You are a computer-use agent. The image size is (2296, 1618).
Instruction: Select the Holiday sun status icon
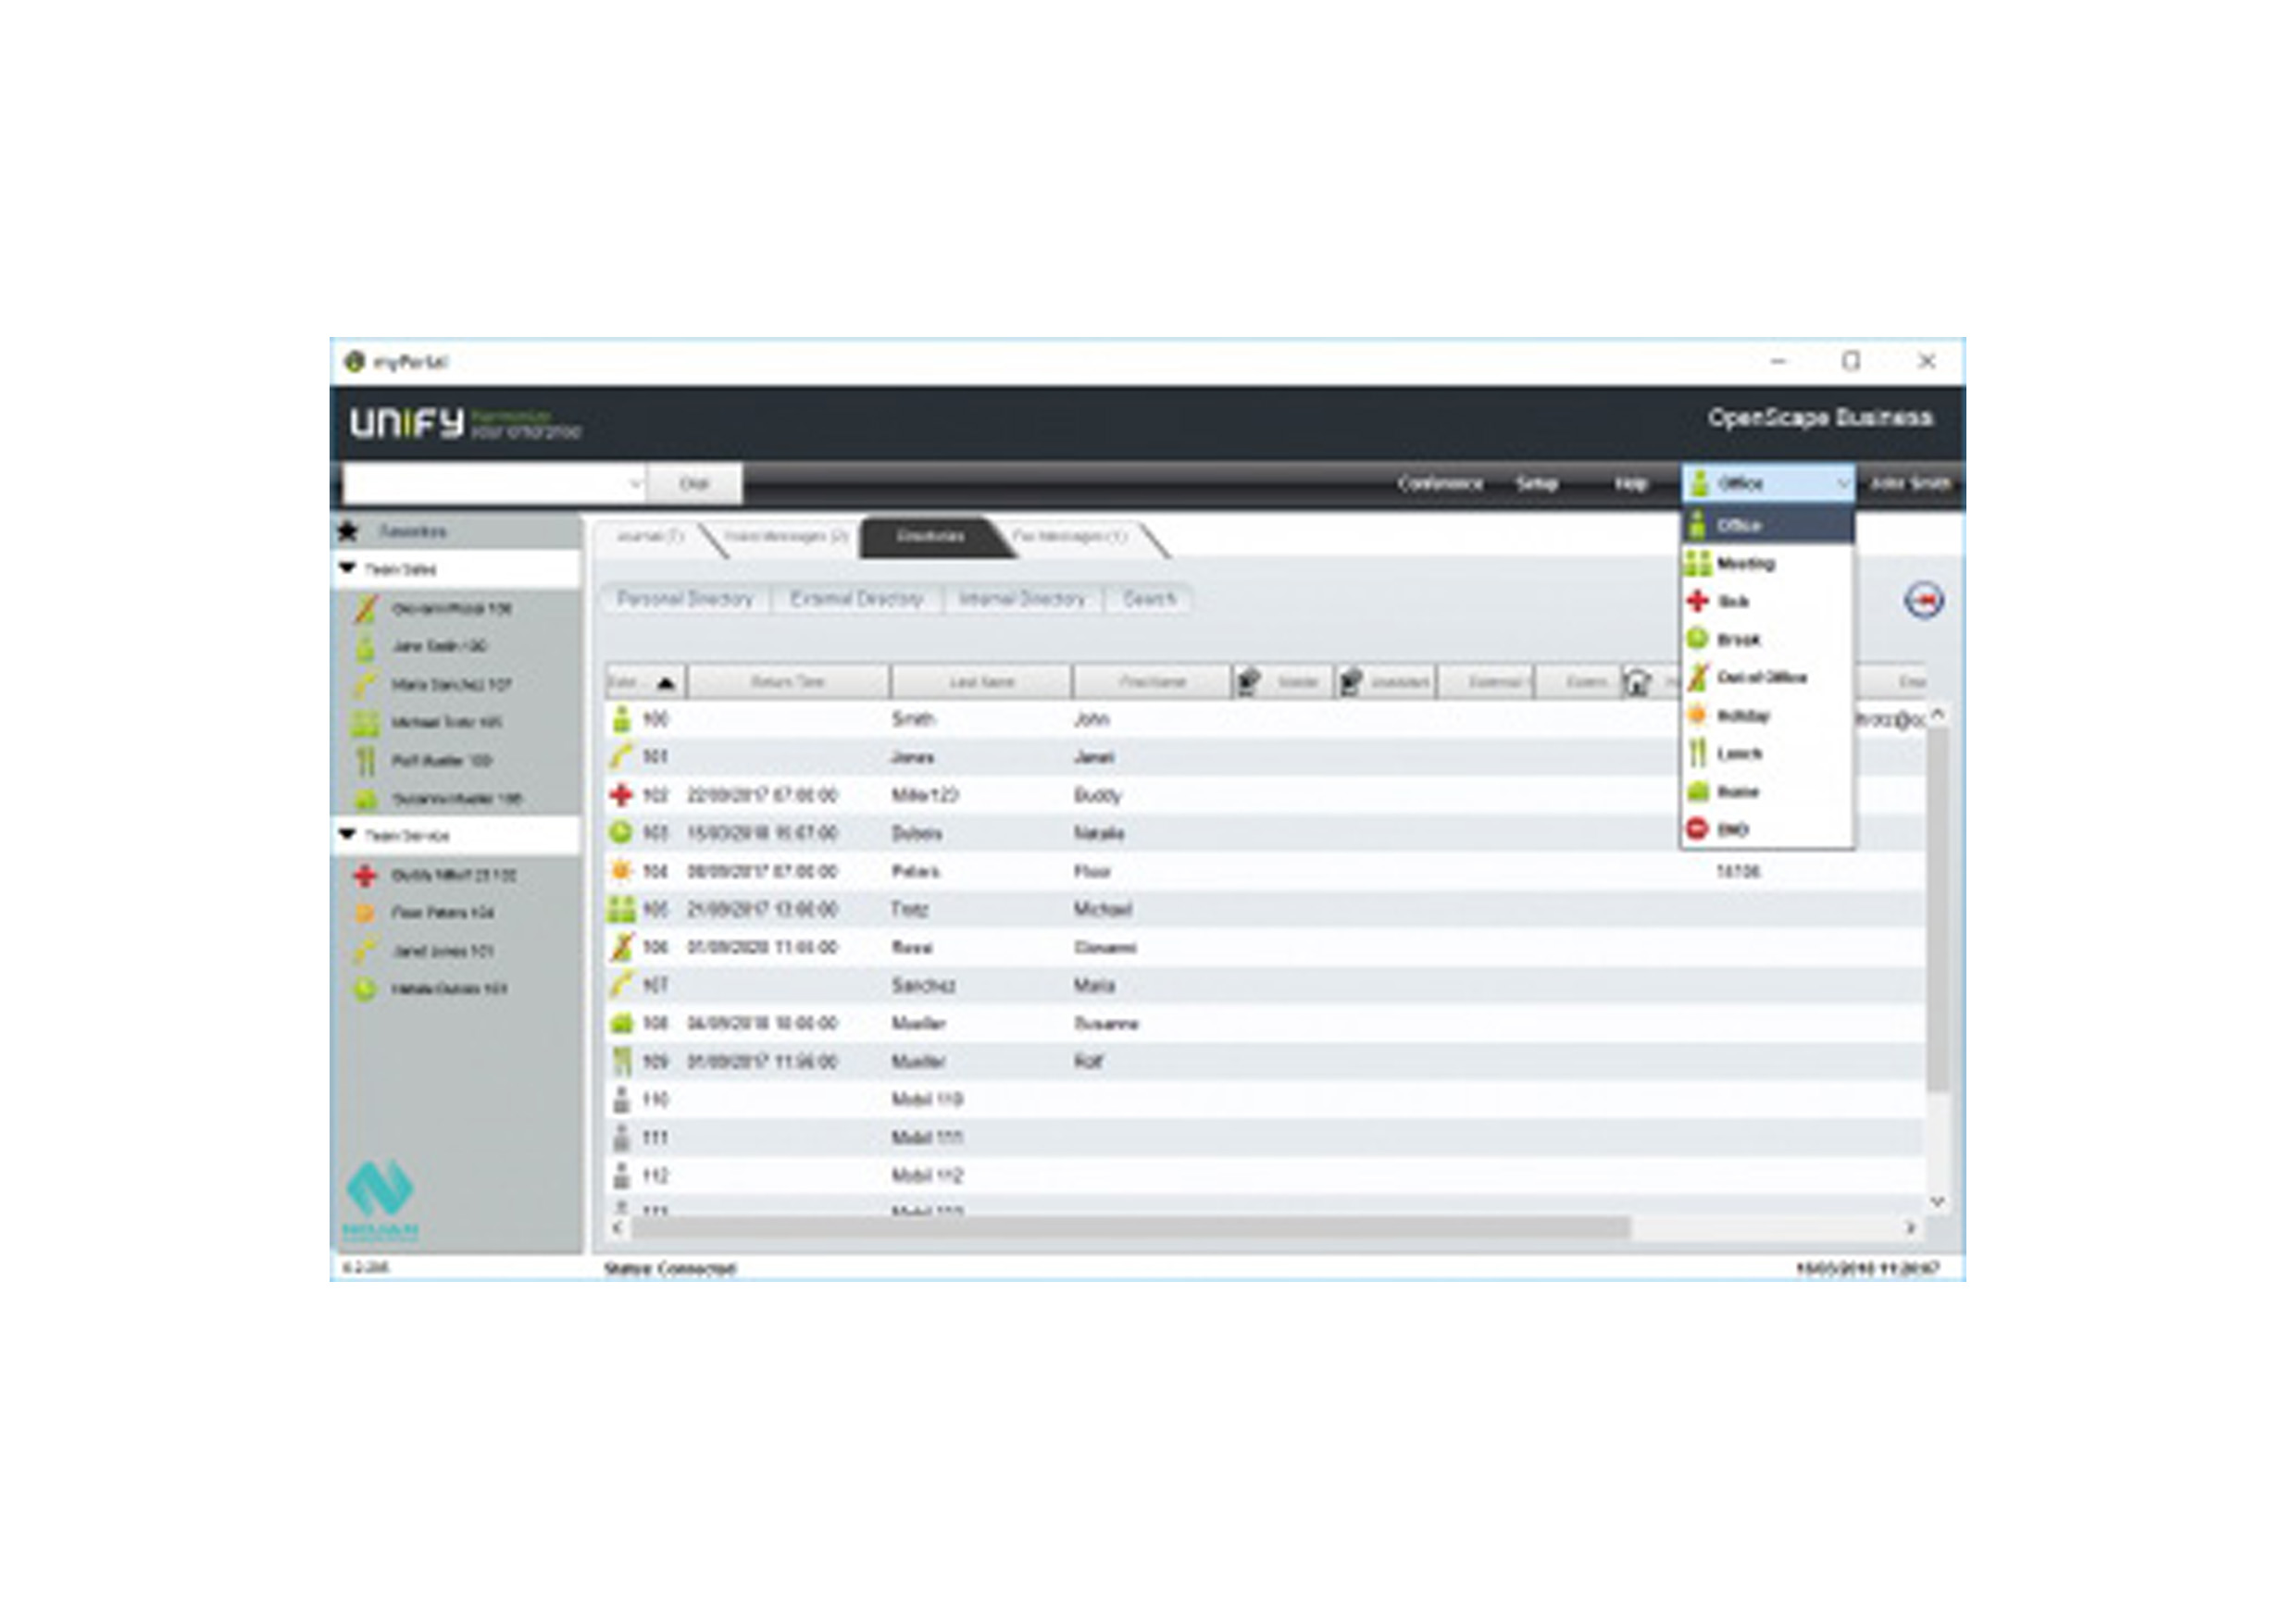[1741, 715]
